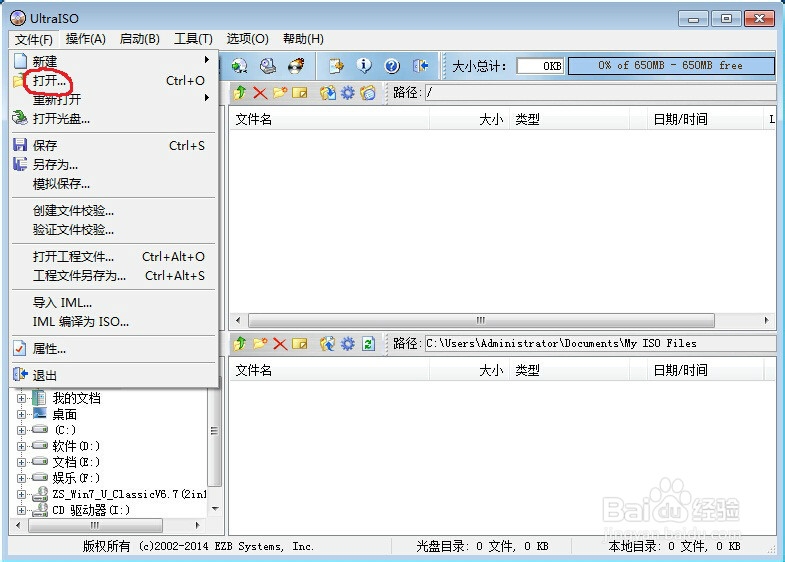The image size is (785, 562).
Task: Sort image list by 文件名 column header
Action: [329, 119]
